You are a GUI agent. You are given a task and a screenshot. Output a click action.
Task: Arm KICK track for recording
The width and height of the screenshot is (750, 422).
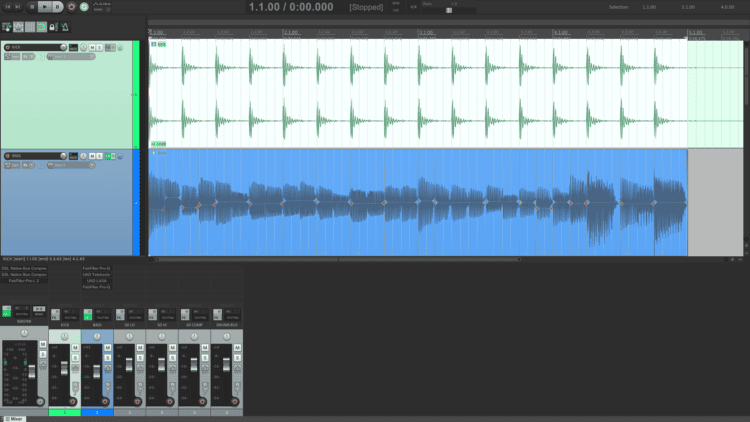[7, 47]
